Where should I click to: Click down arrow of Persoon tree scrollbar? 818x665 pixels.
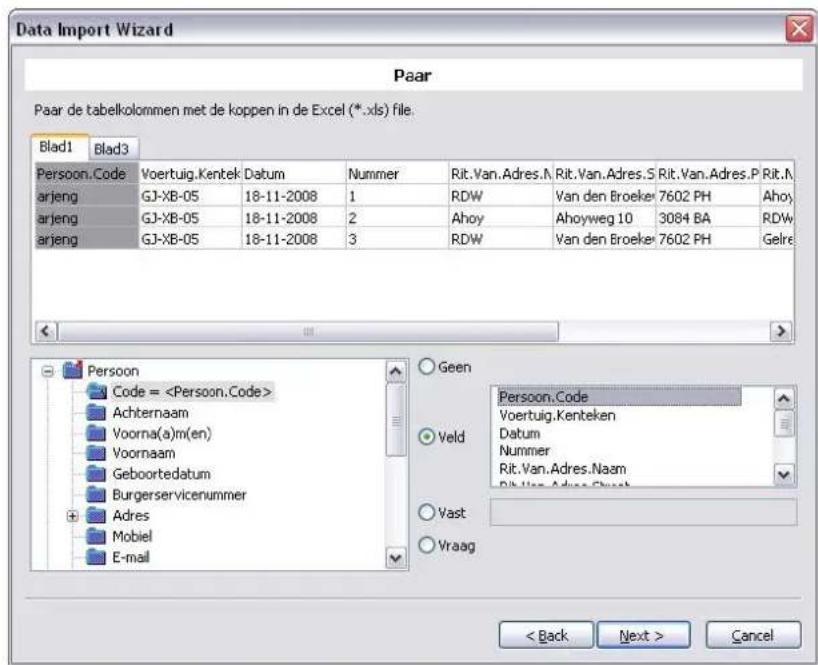395,558
